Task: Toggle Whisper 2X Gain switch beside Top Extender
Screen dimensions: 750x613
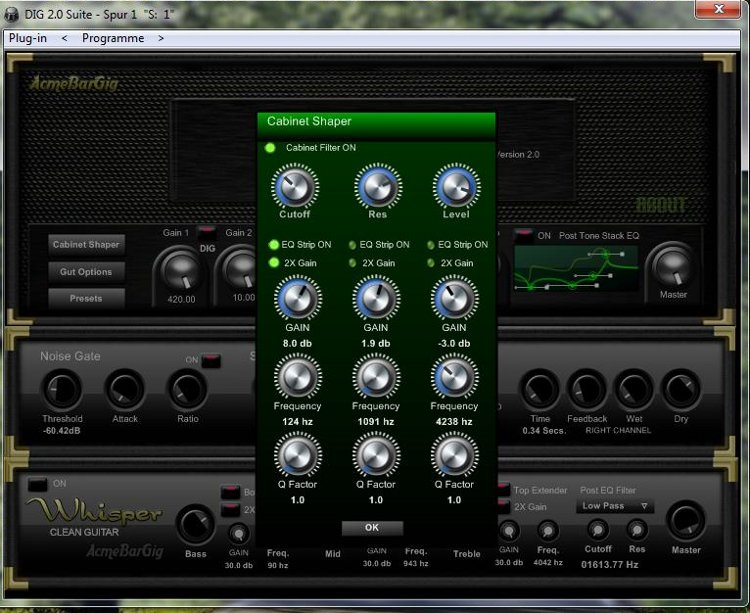Action: [503, 506]
